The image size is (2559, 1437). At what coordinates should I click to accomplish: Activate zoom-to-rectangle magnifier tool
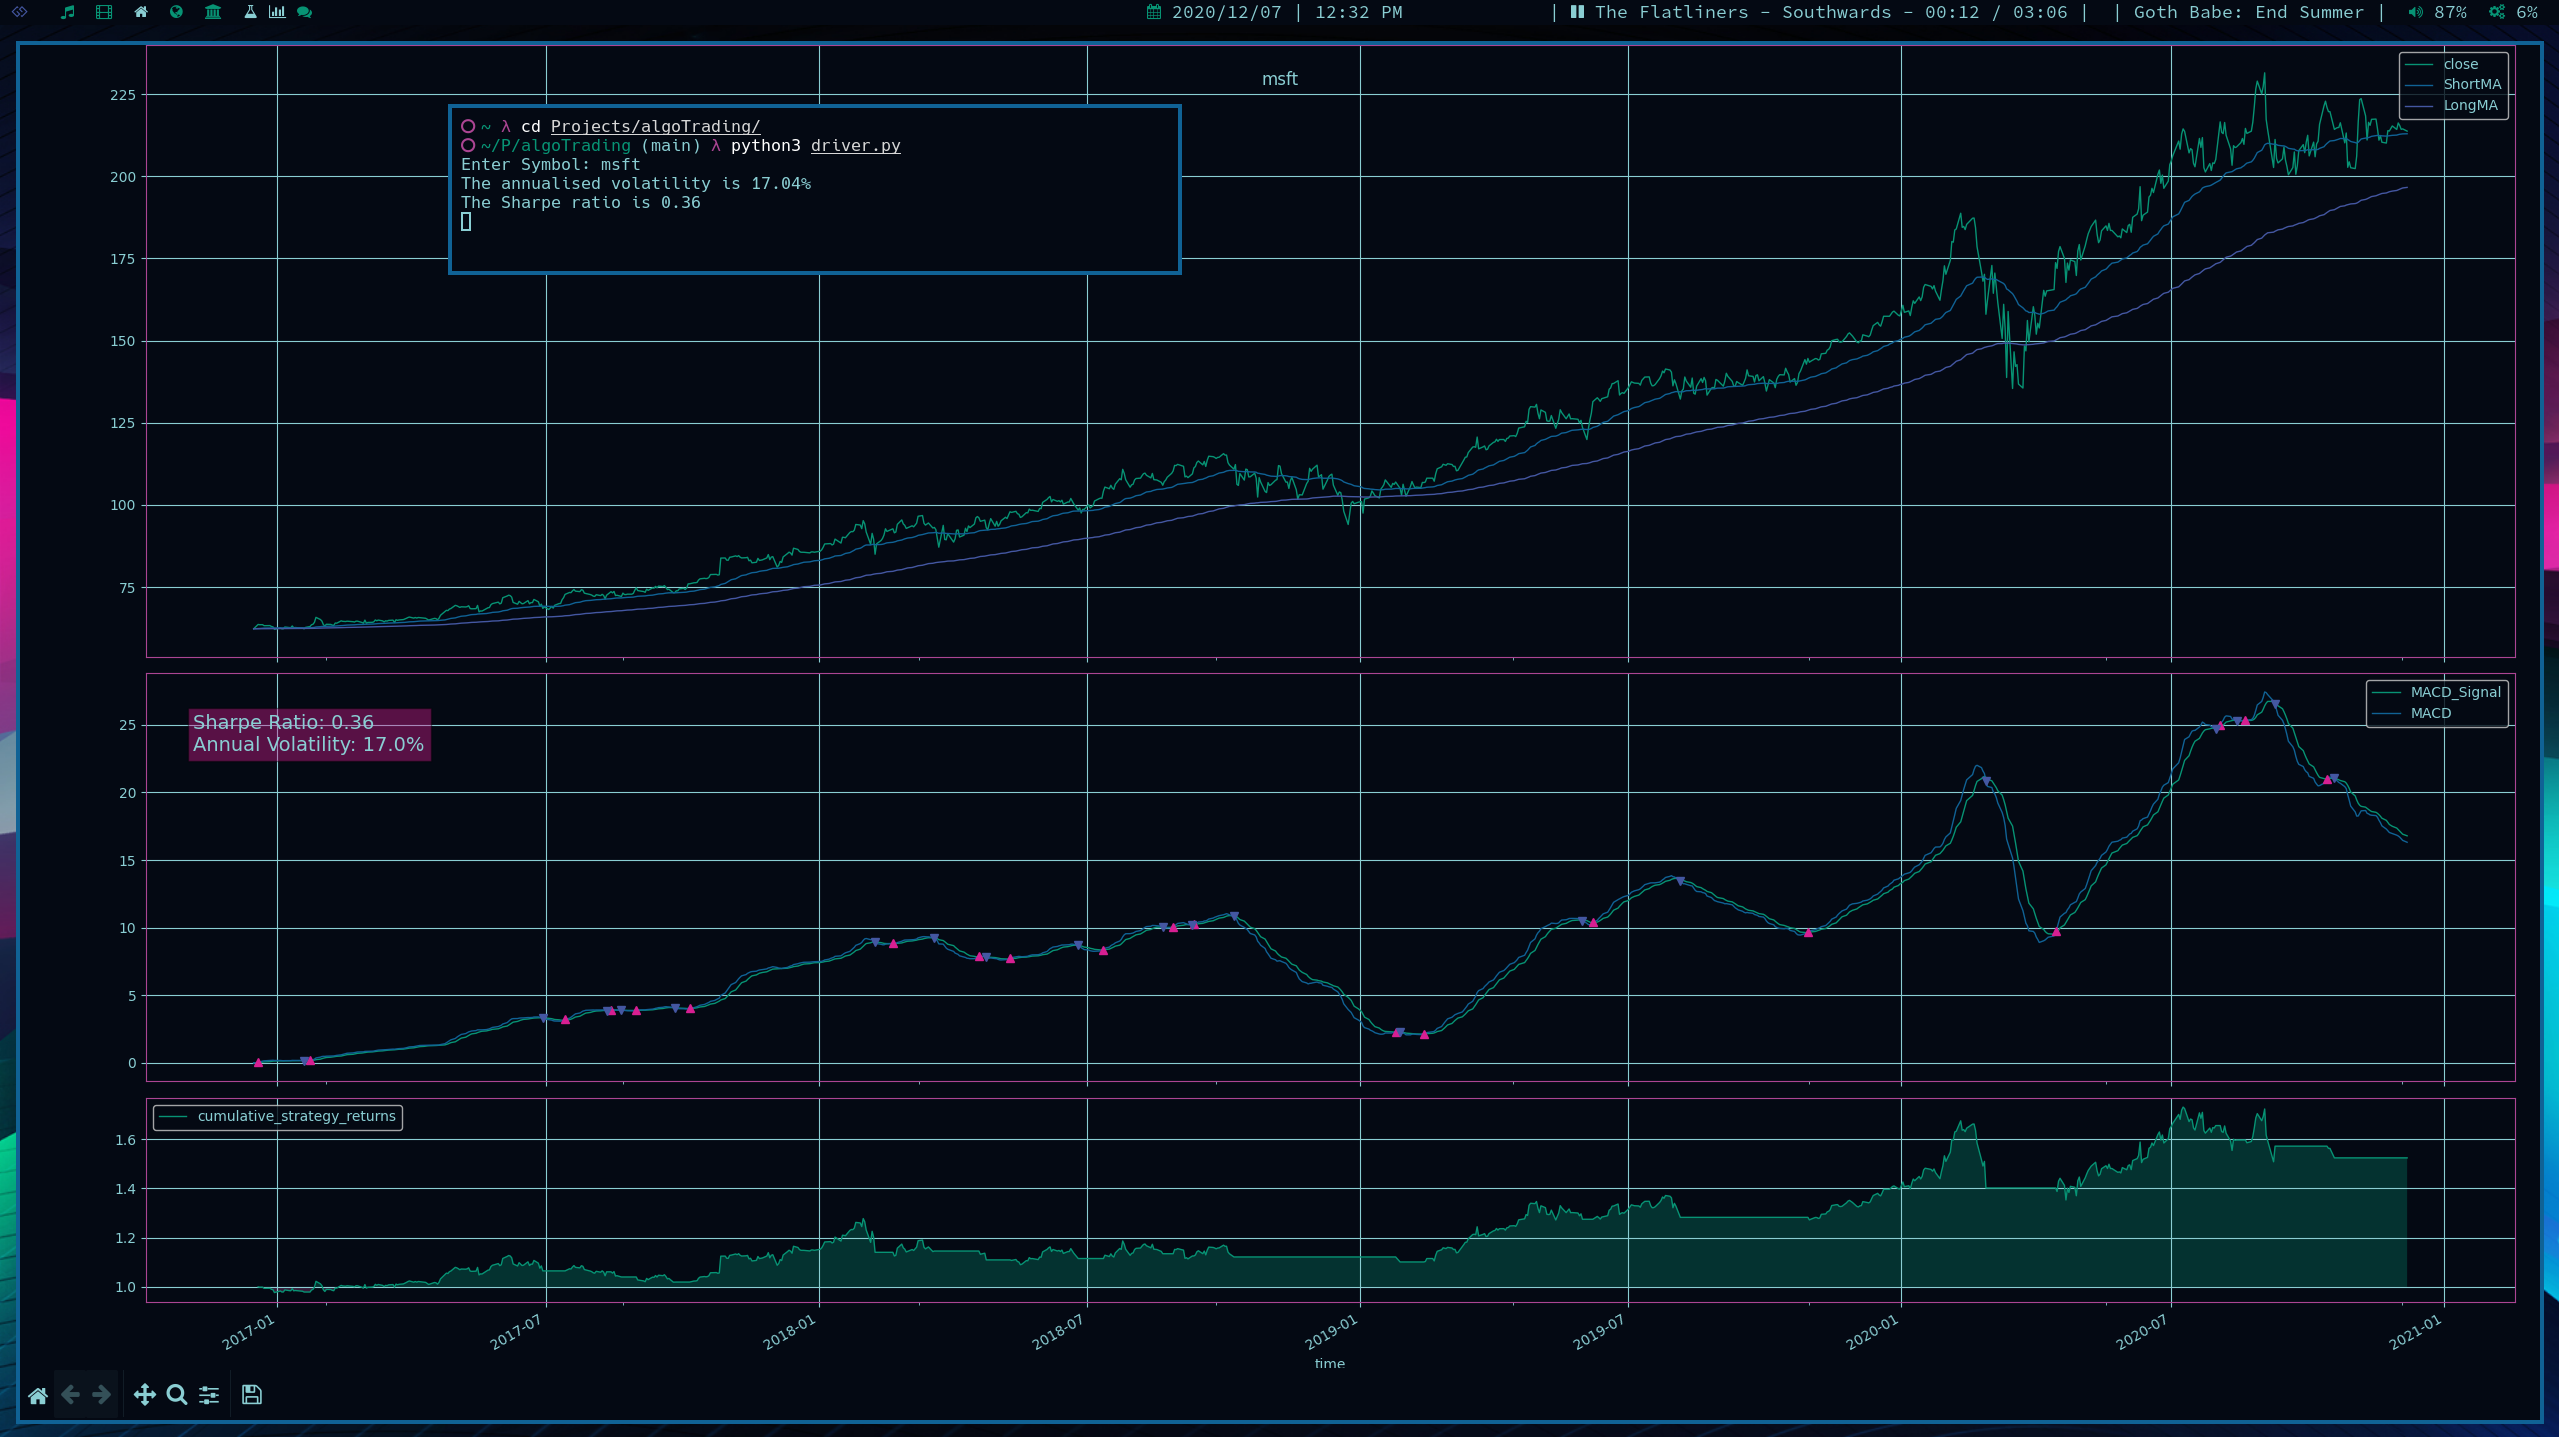click(177, 1395)
